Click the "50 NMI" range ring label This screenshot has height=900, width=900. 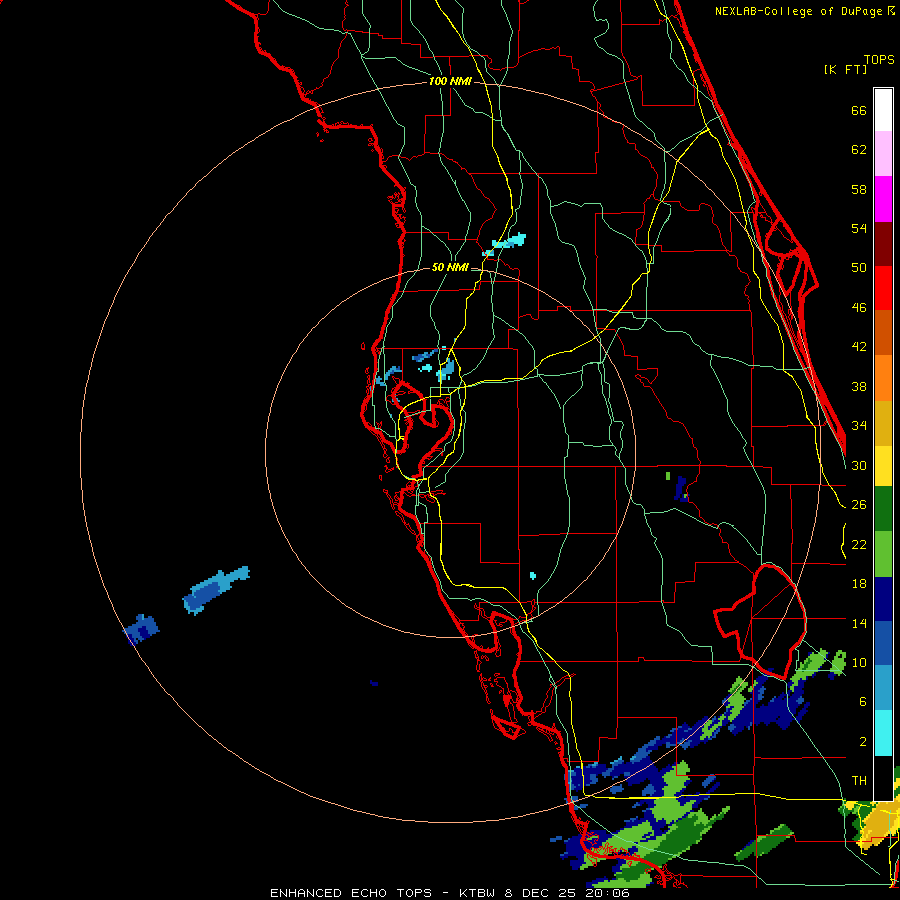(x=450, y=267)
